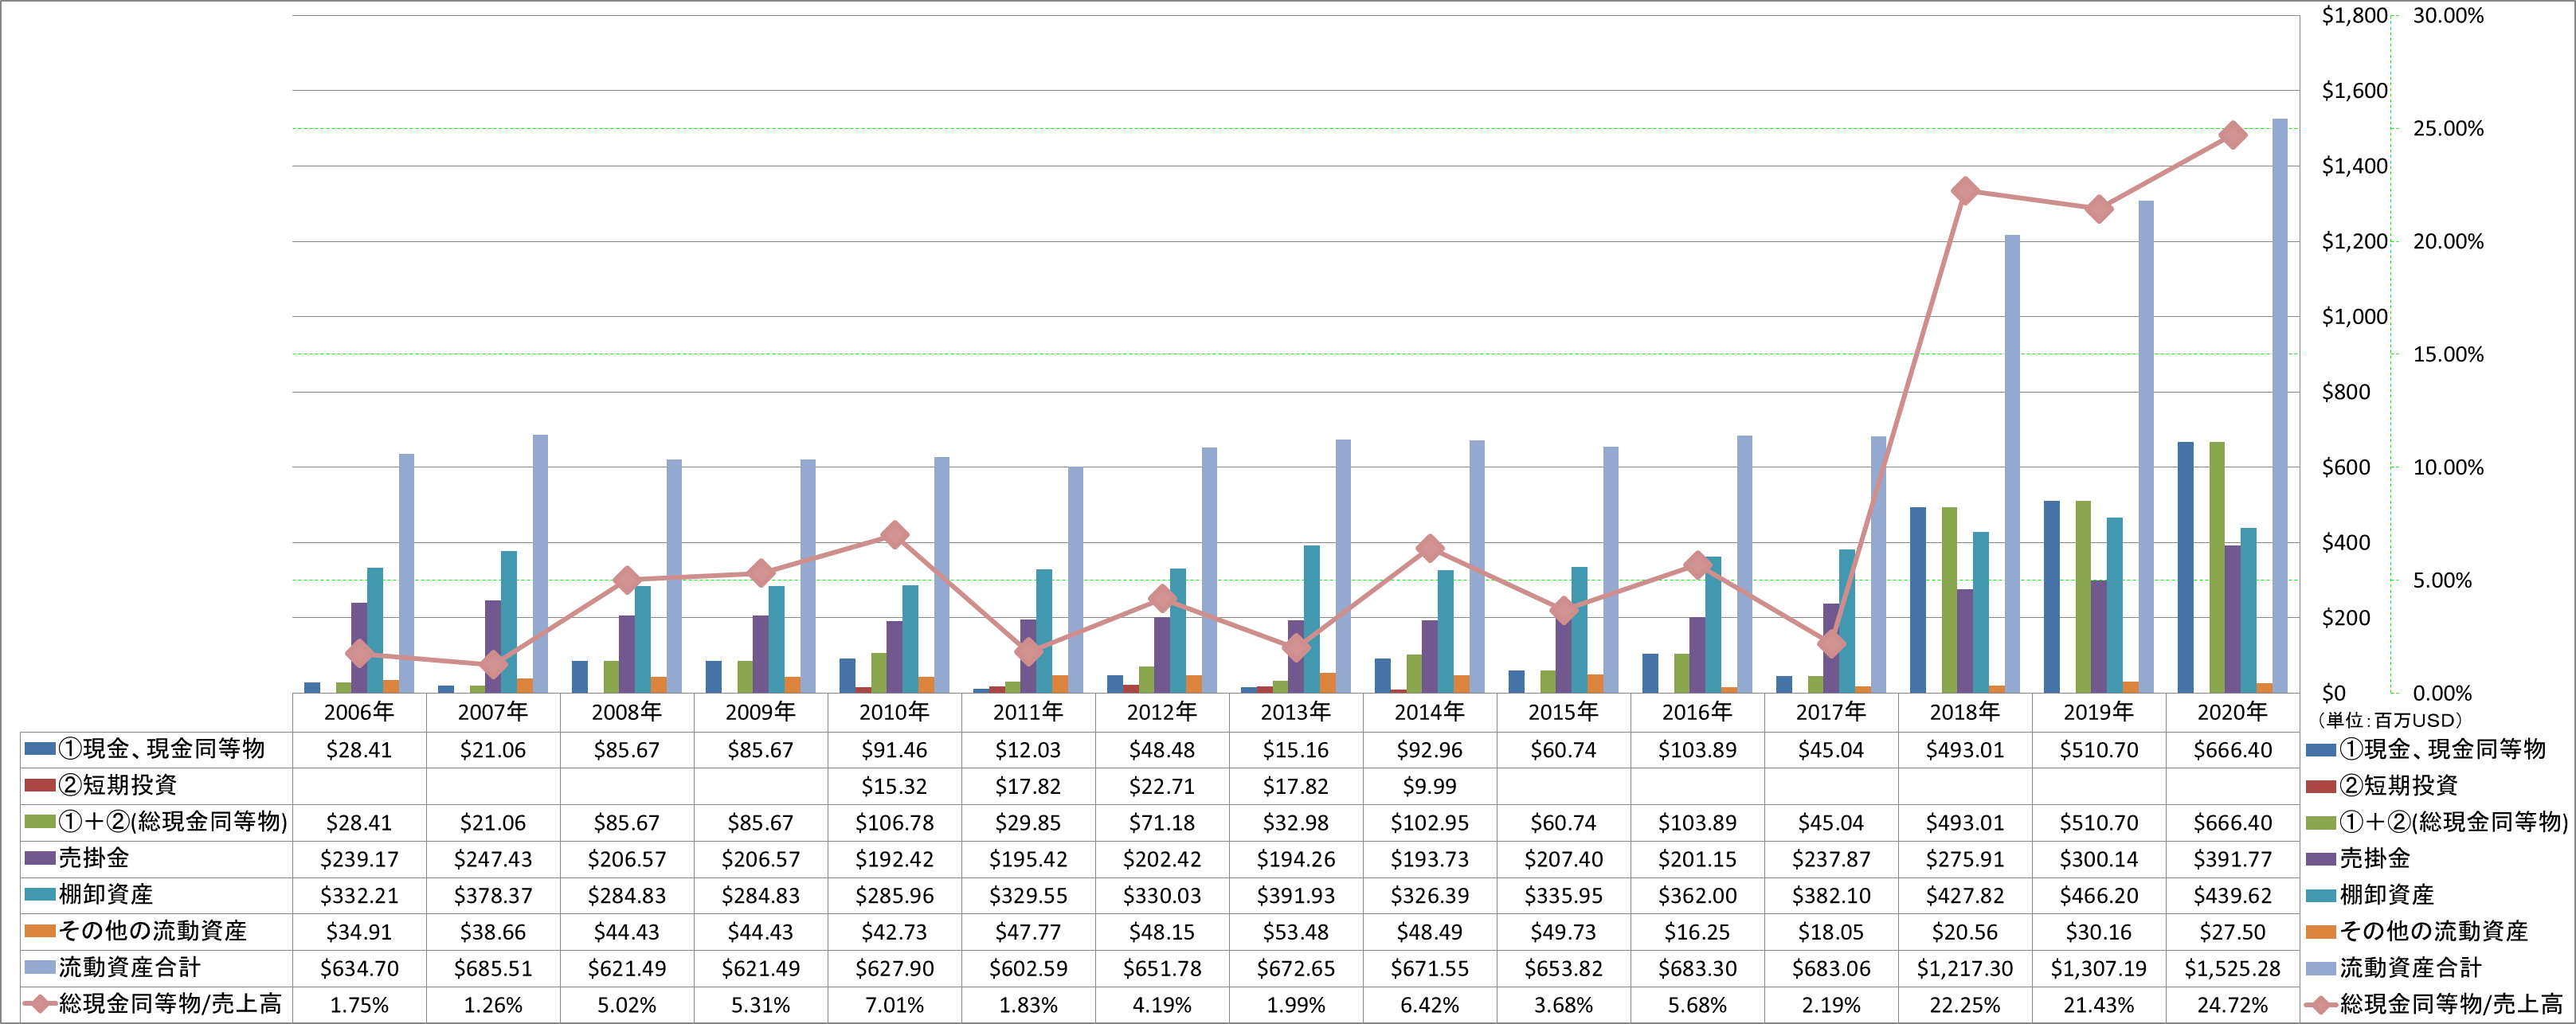
Task: Click the left row label ①+②(総現金同等物)
Action: (x=173, y=822)
